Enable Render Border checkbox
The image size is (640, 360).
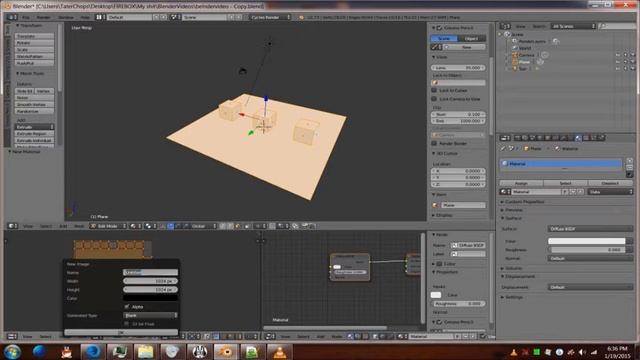pos(434,143)
